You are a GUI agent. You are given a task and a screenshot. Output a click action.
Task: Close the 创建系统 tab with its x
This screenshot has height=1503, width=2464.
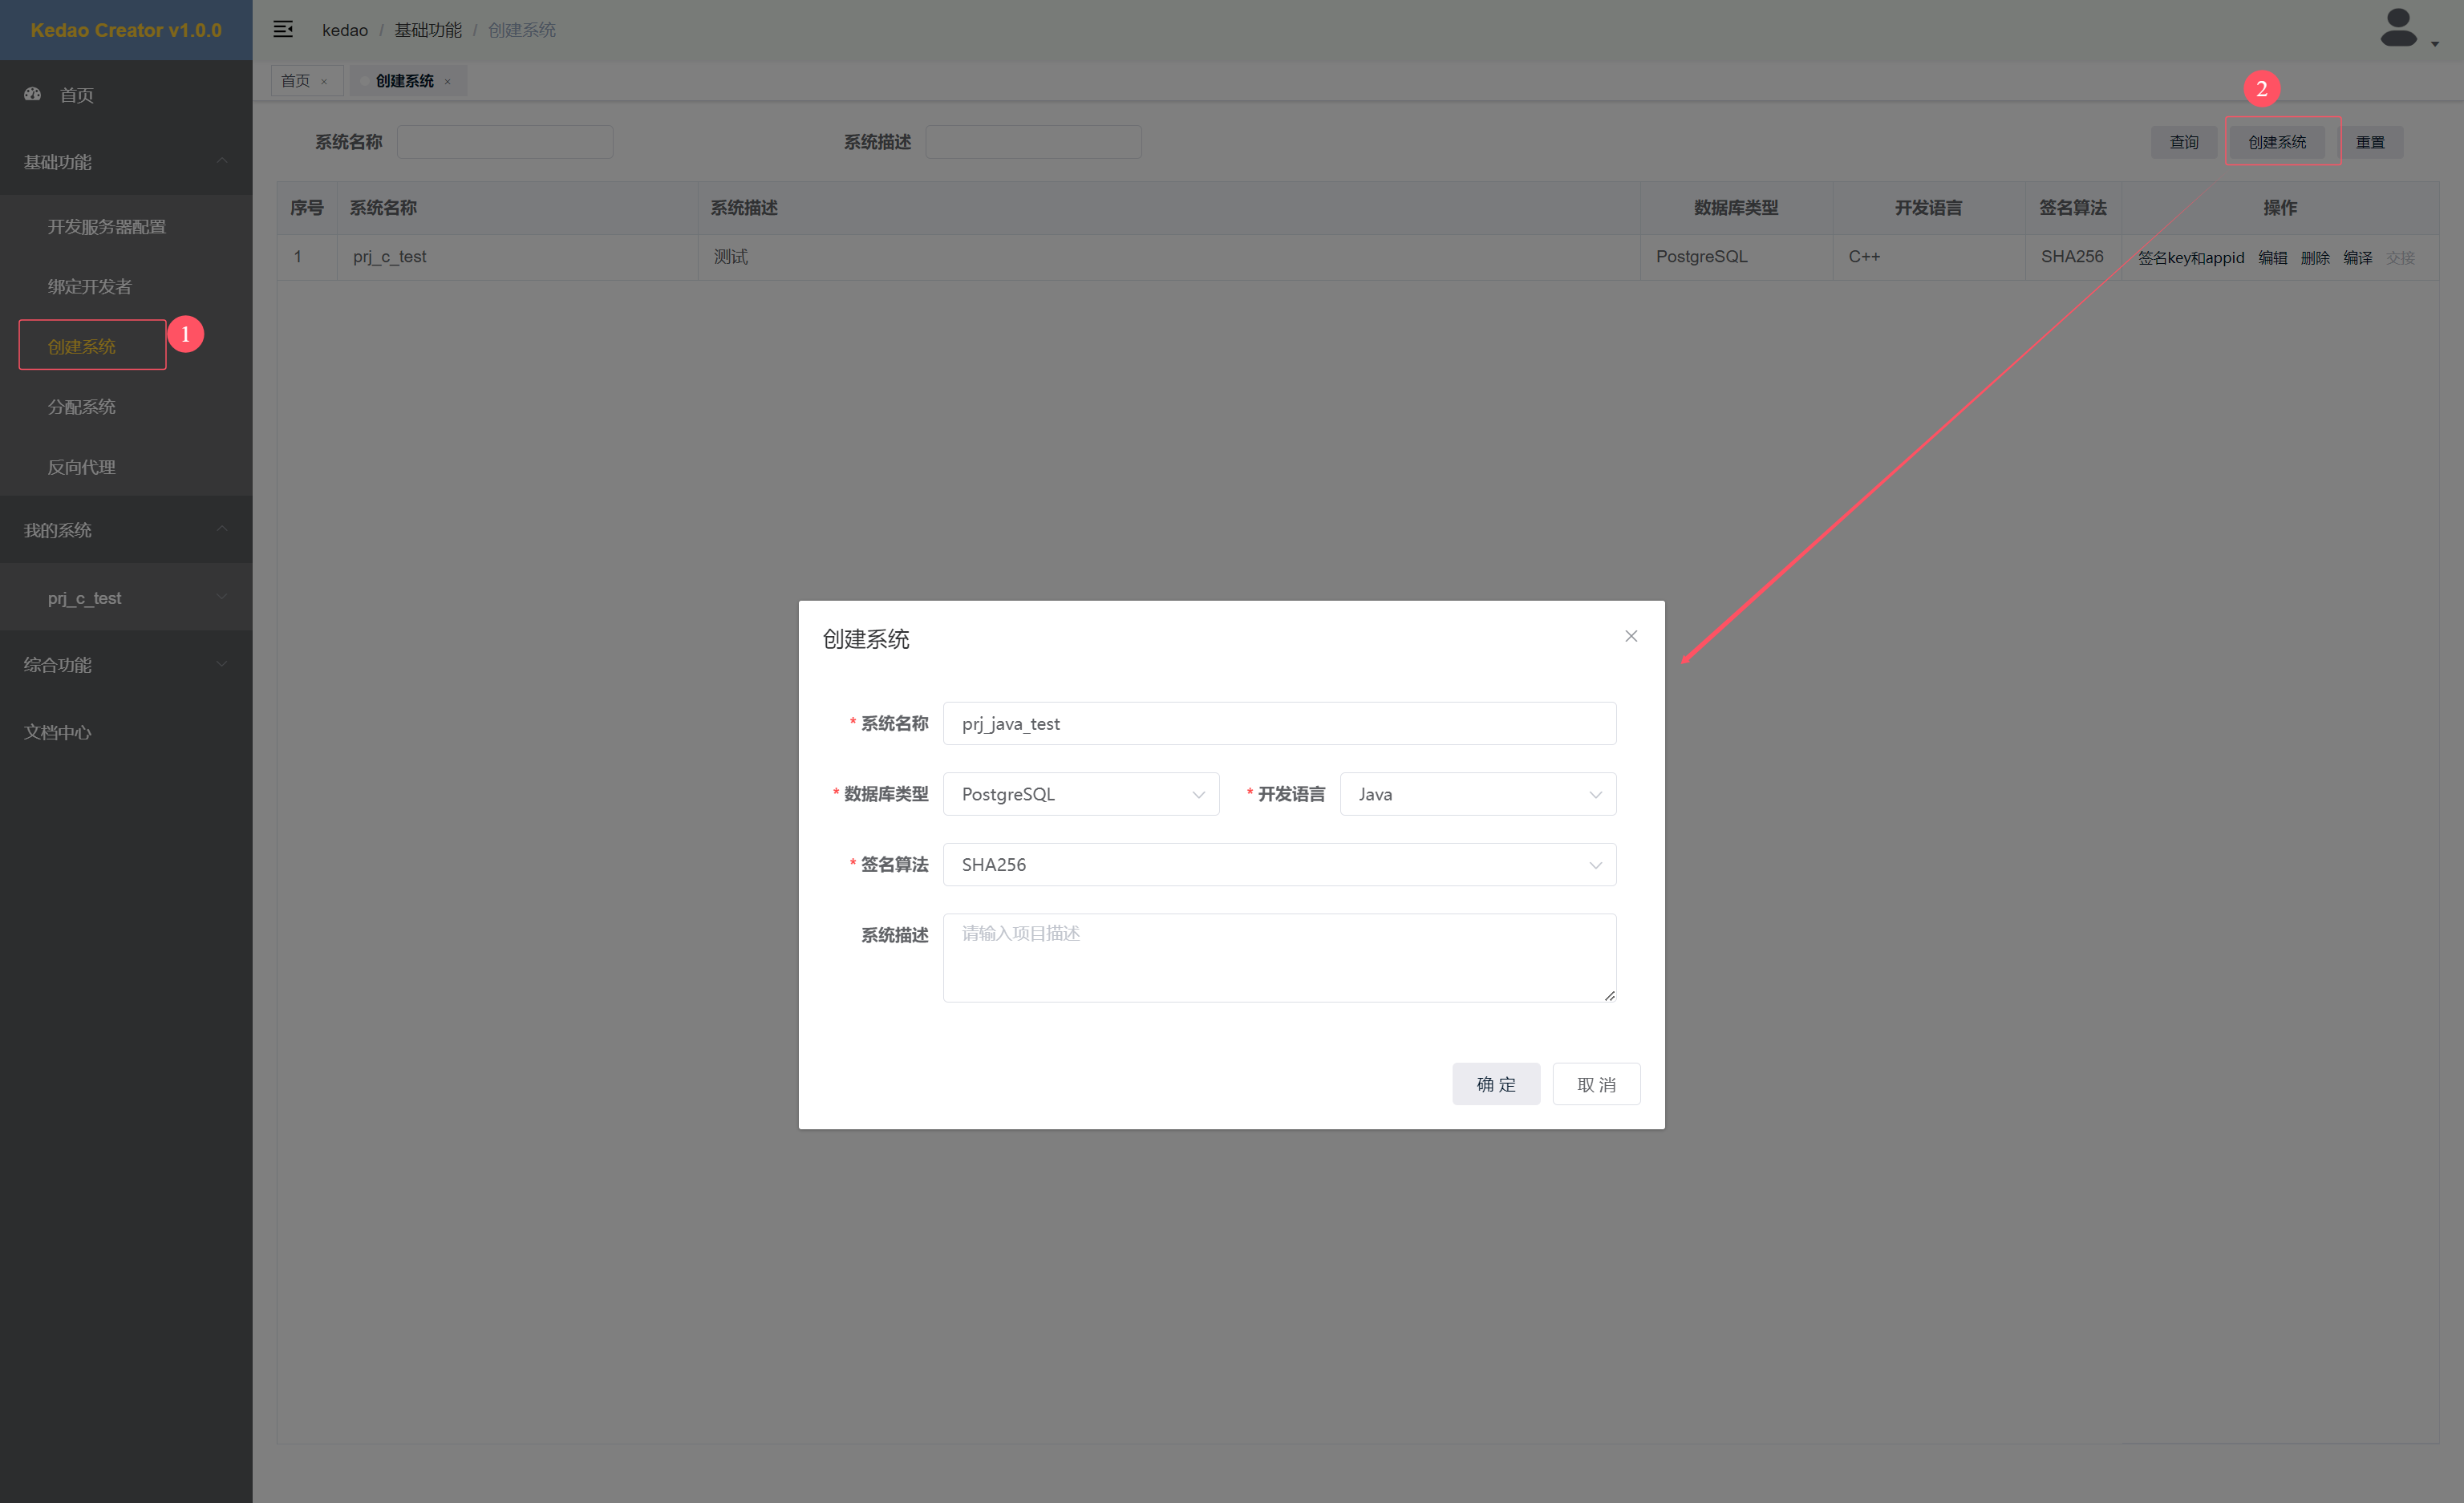(447, 82)
